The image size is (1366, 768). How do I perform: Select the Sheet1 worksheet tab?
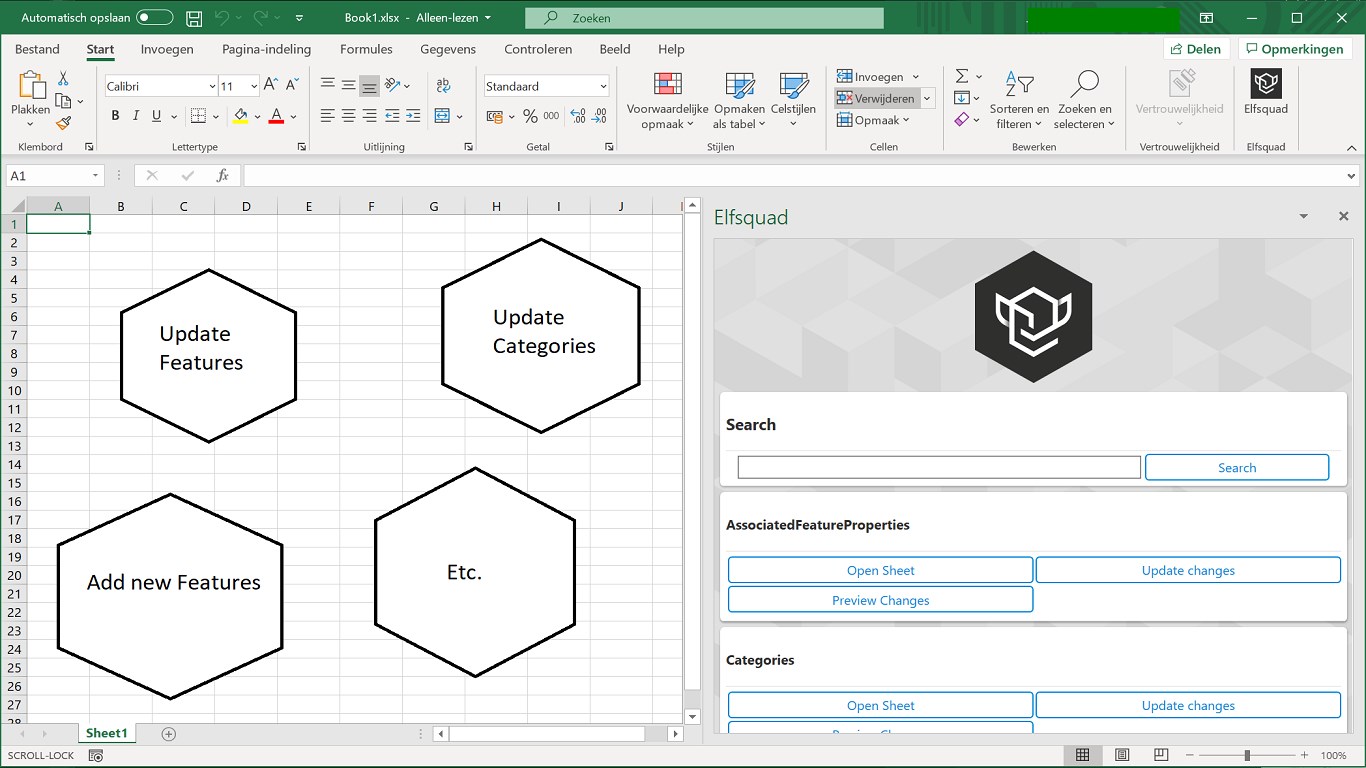[107, 734]
